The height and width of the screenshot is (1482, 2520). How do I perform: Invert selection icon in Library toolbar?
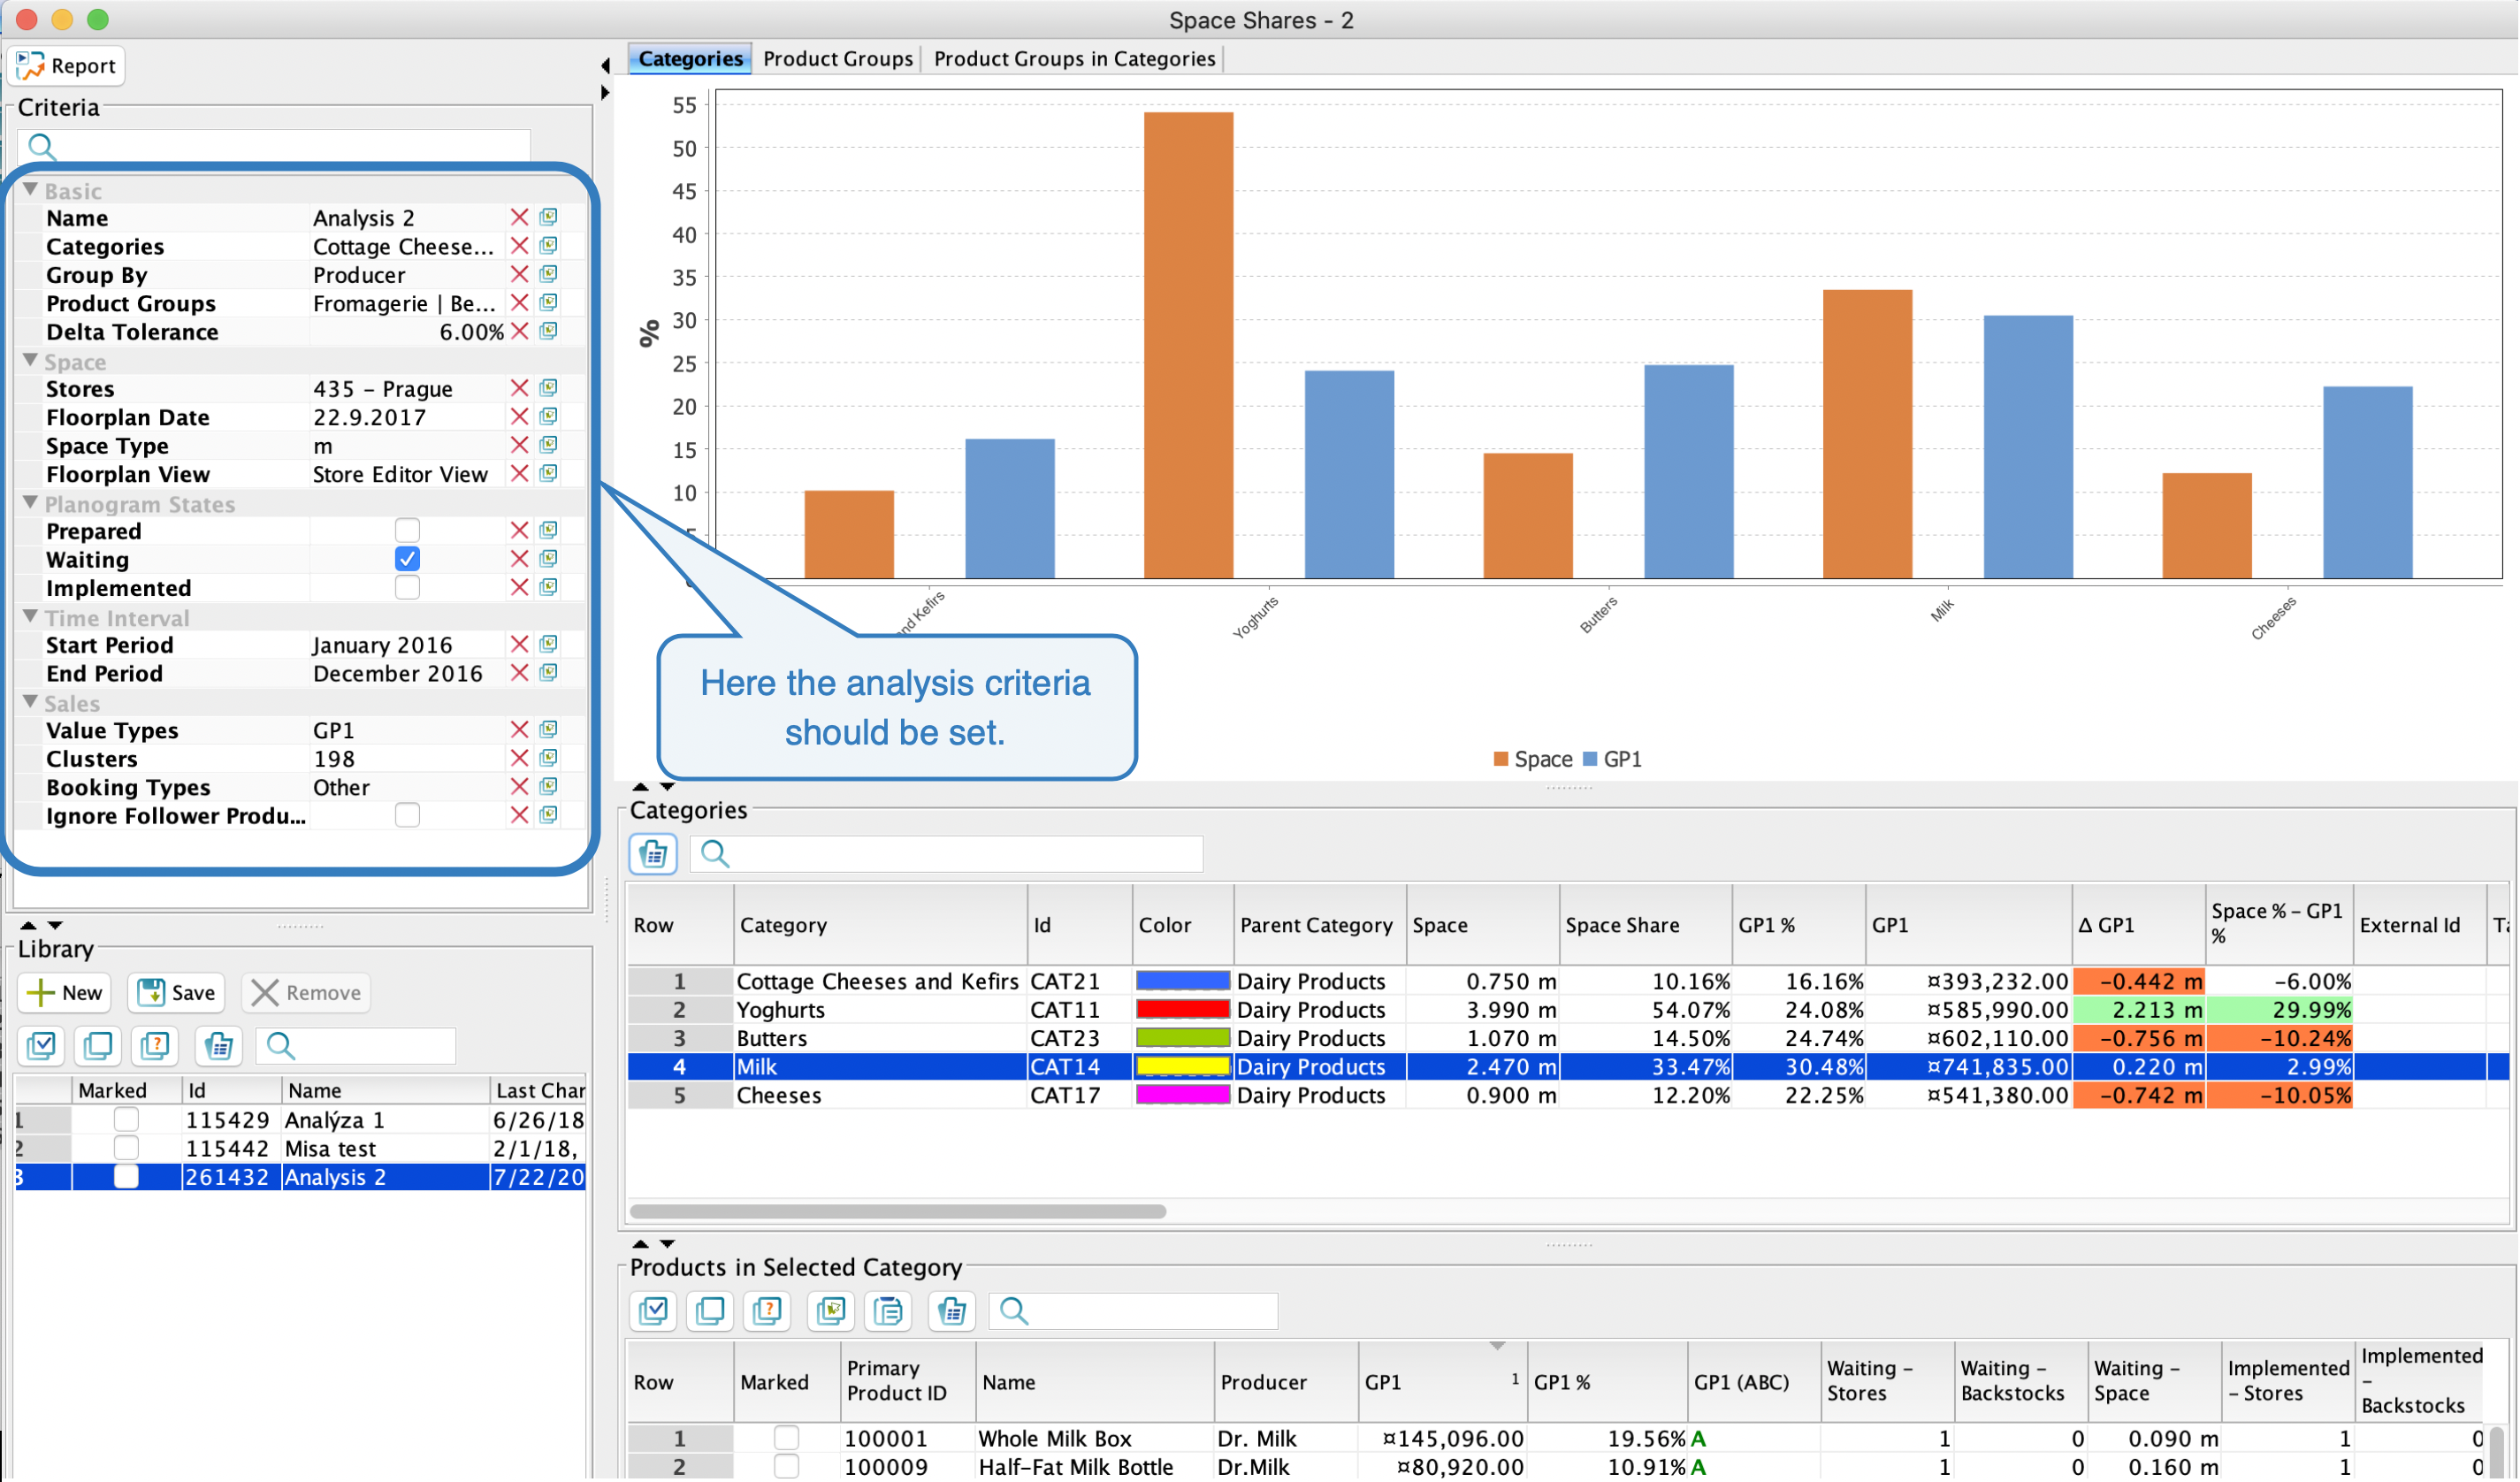[x=155, y=1047]
